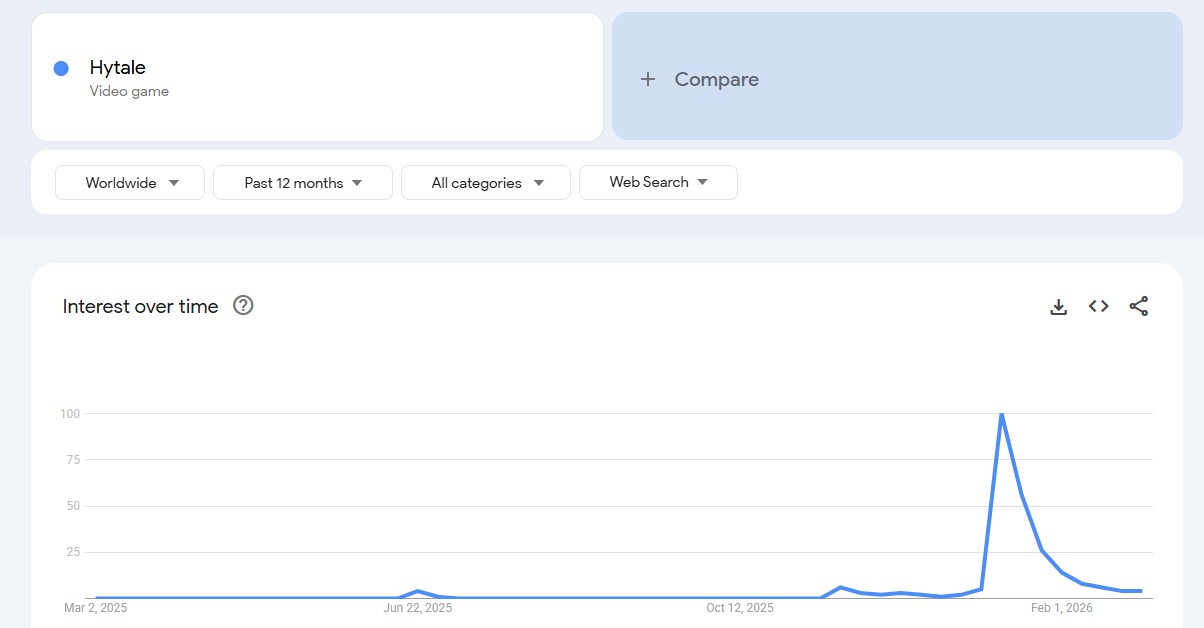
Task: Click the Mar 2, 2025 axis label
Action: click(x=96, y=608)
